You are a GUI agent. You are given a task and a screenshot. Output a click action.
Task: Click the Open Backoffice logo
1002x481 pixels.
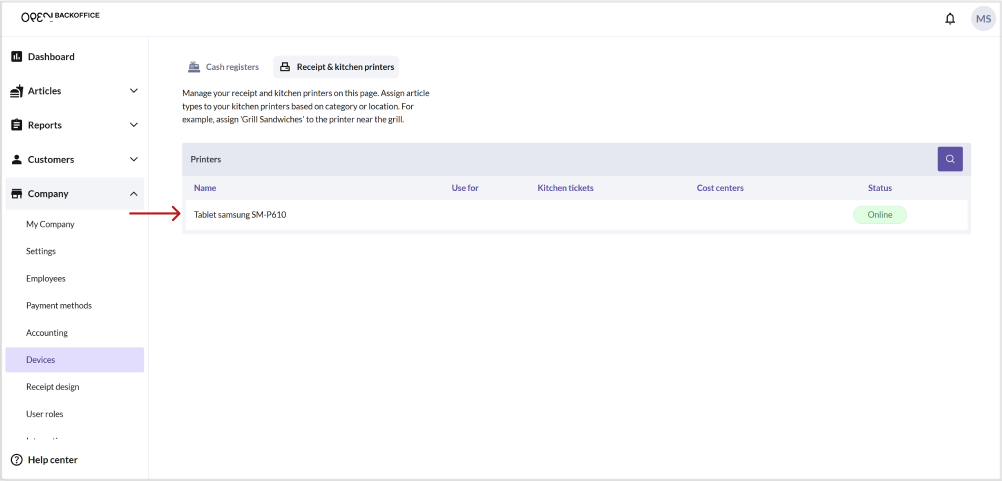click(x=60, y=17)
